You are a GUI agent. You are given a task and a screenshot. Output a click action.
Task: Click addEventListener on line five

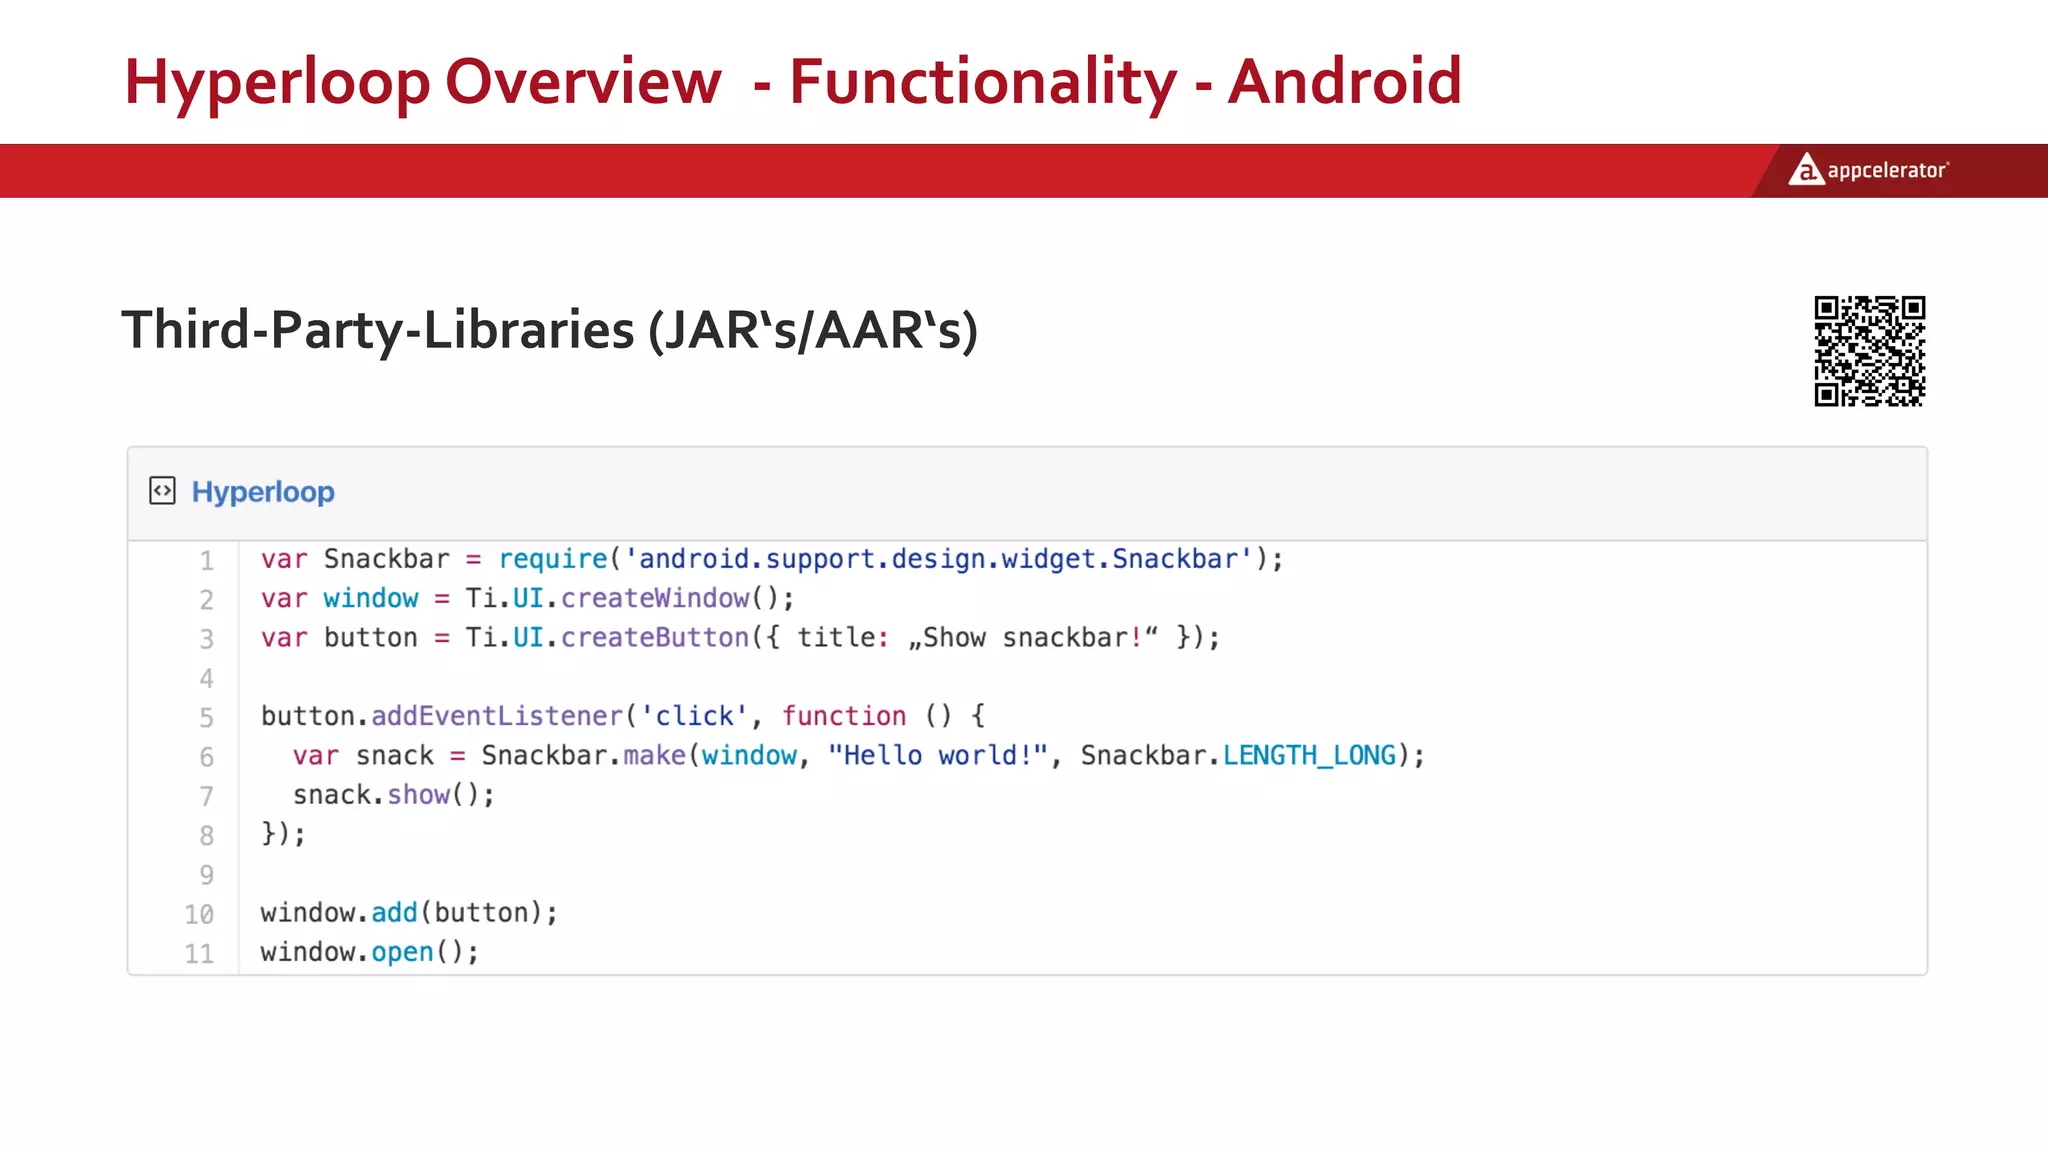point(497,716)
